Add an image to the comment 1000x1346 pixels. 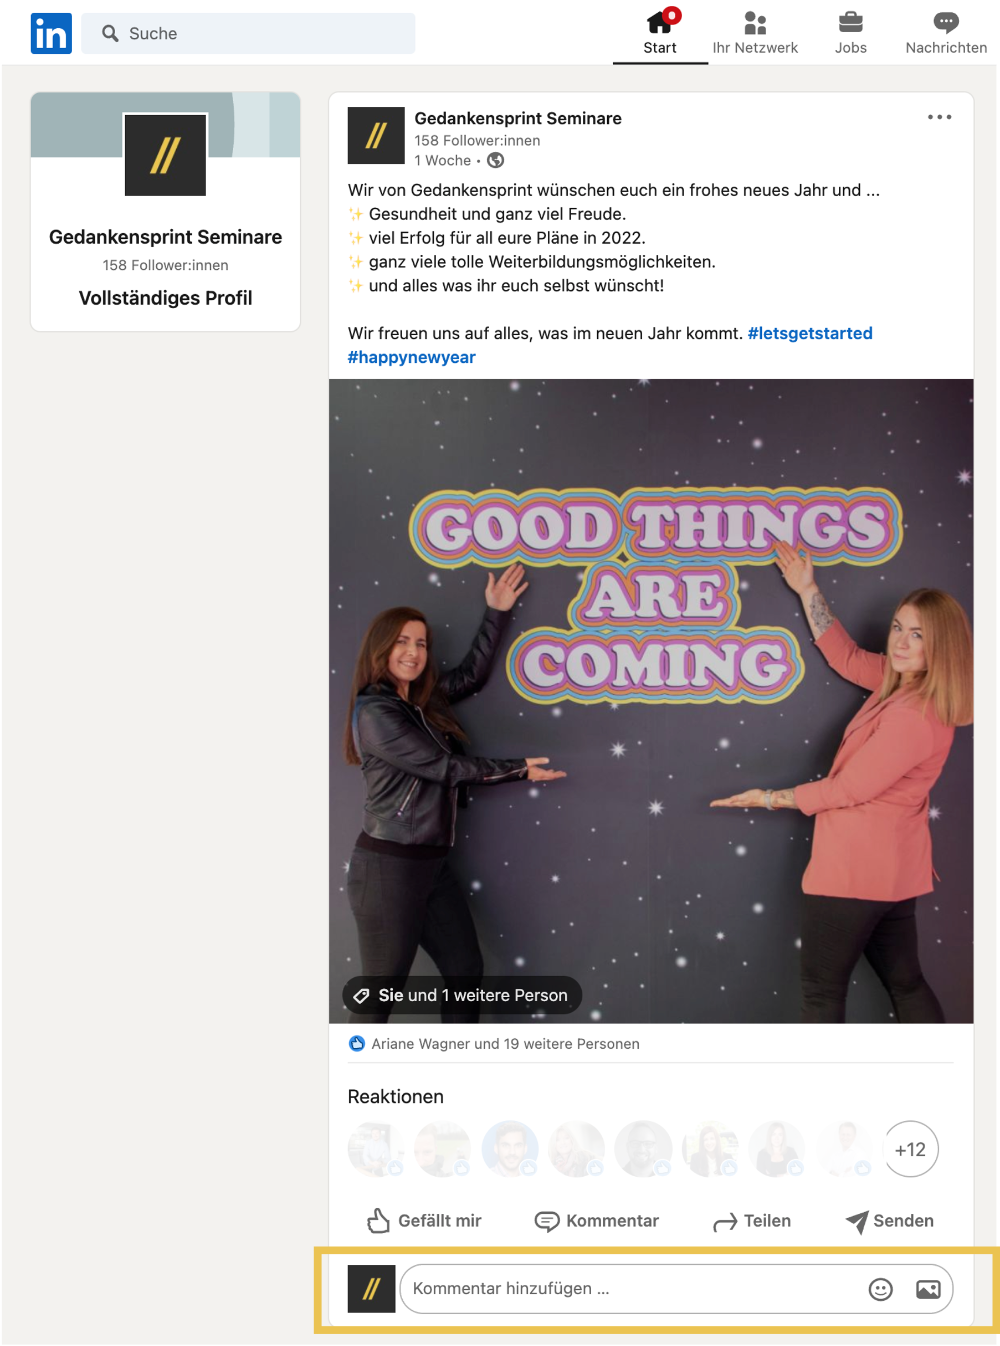click(x=928, y=1289)
